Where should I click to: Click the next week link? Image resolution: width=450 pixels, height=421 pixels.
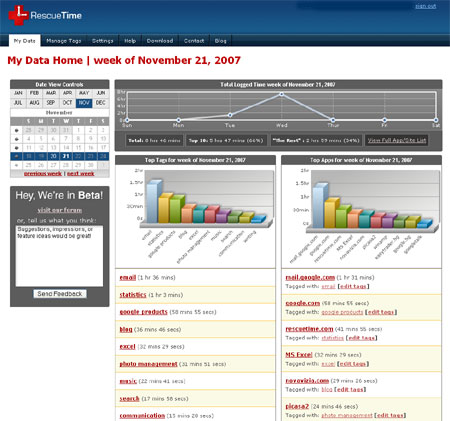coord(81,174)
